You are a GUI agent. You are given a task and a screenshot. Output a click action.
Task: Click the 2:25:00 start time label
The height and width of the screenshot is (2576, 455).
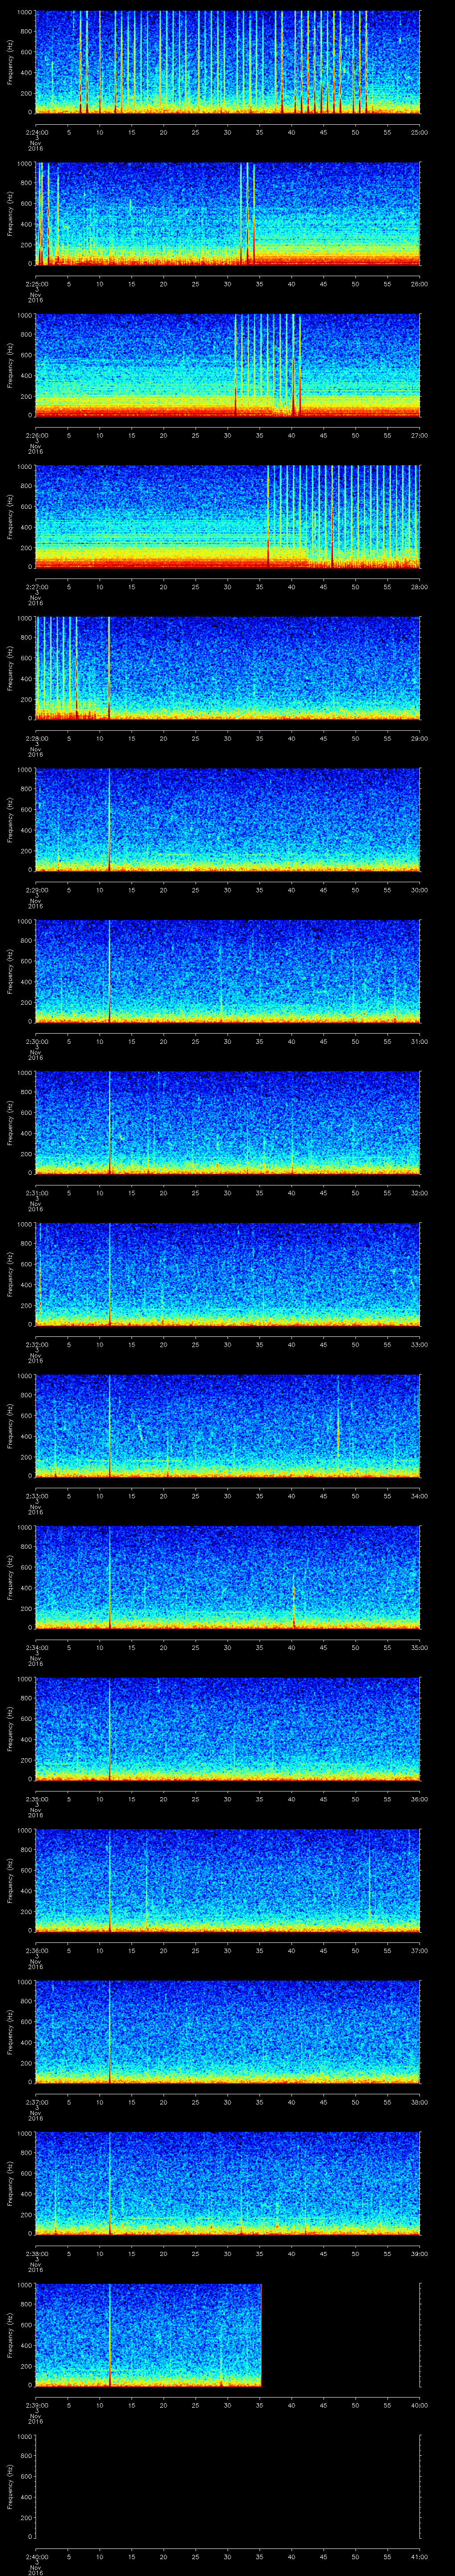coord(36,284)
